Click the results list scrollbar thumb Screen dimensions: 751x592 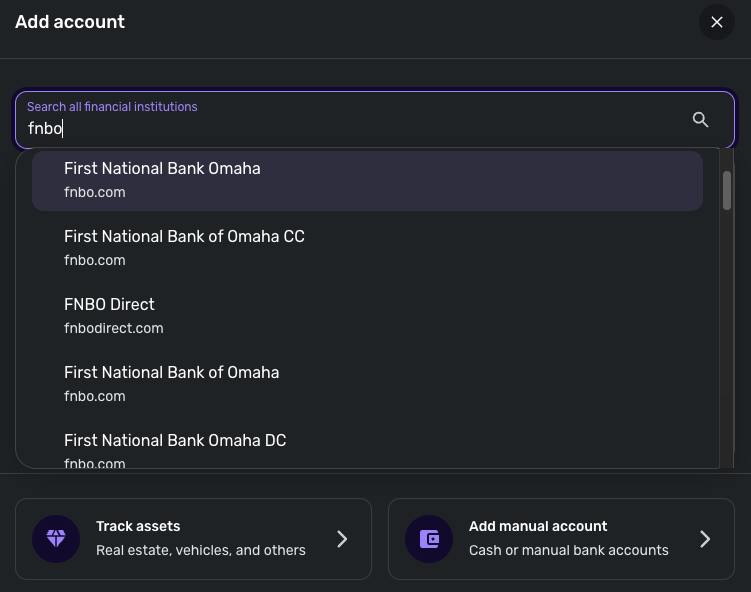[727, 190]
